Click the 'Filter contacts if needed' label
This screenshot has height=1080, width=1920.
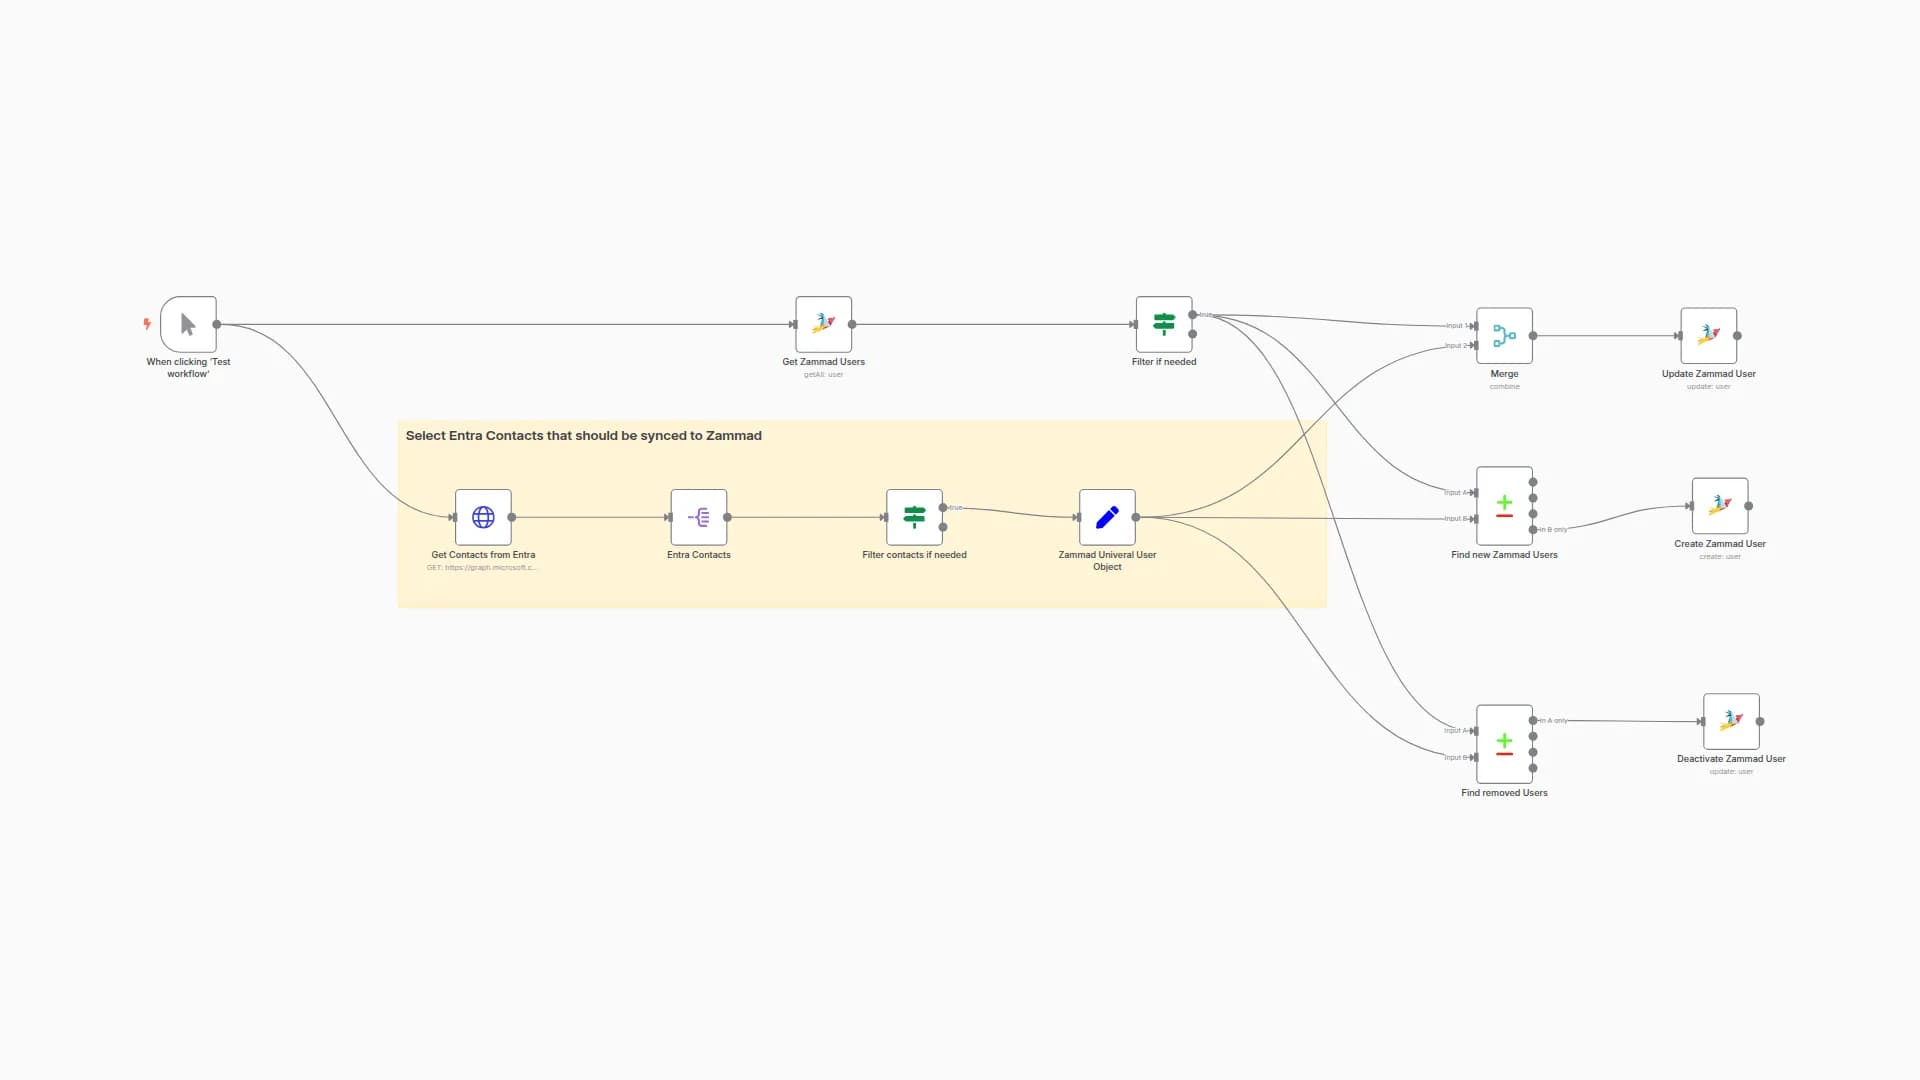(914, 555)
